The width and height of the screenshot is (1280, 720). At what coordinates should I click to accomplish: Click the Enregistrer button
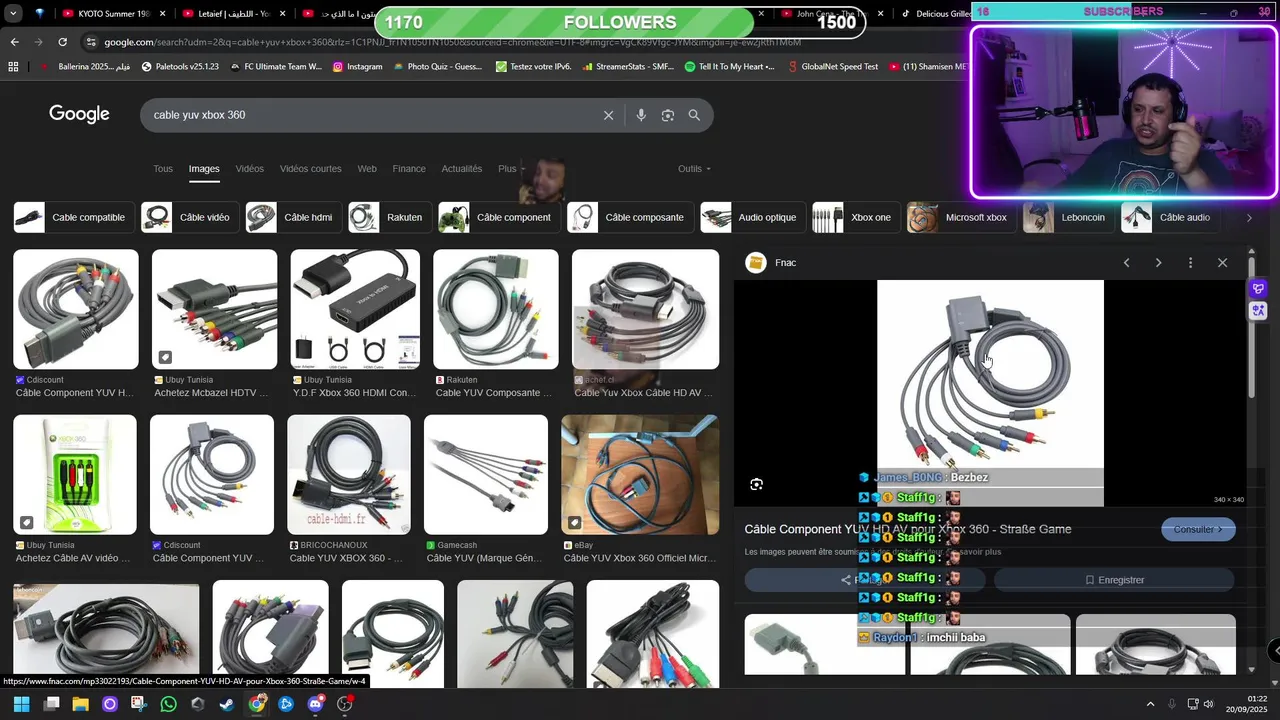pos(1114,580)
